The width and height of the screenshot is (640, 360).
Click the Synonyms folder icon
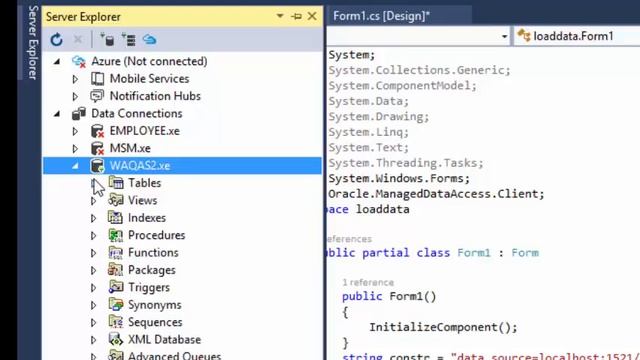coord(116,304)
